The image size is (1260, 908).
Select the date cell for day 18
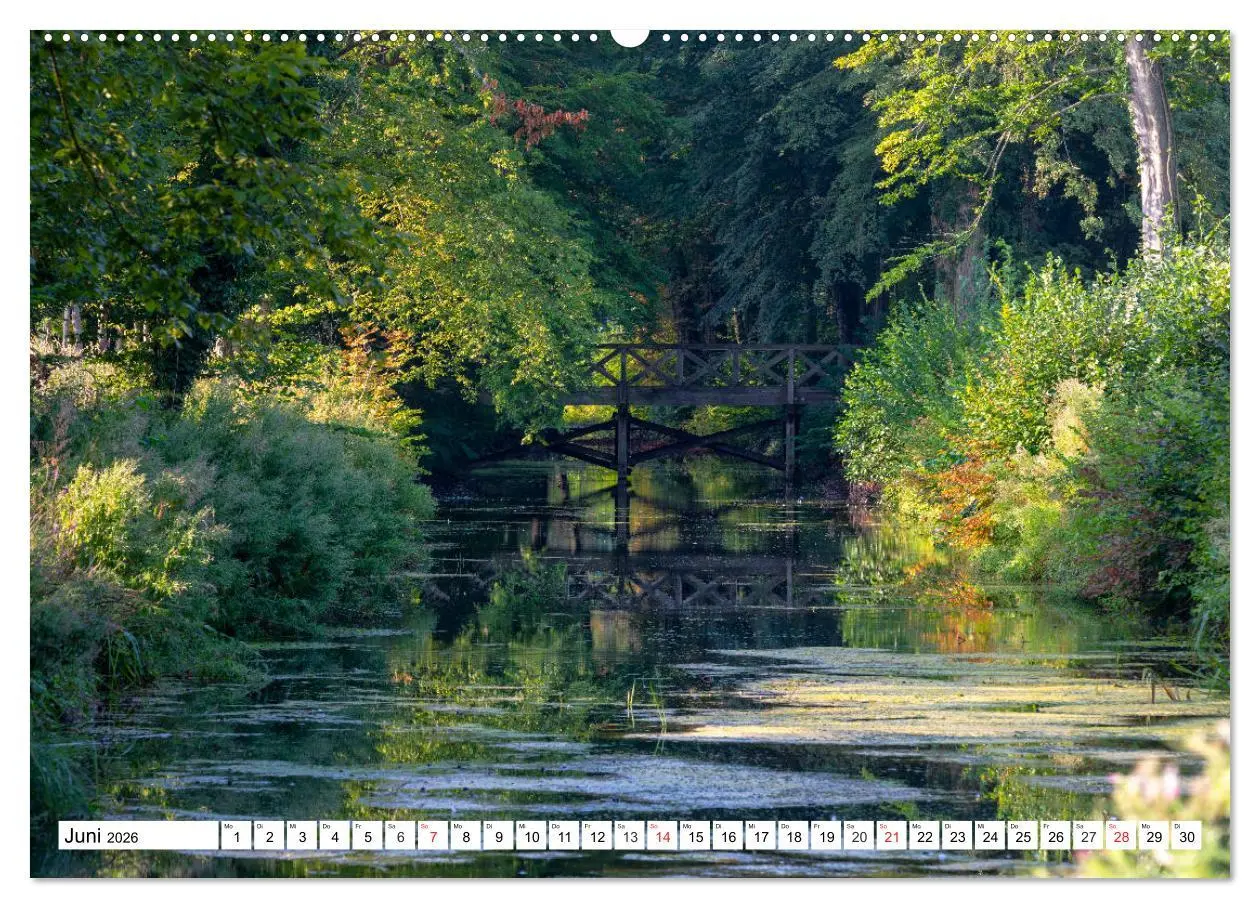[793, 836]
